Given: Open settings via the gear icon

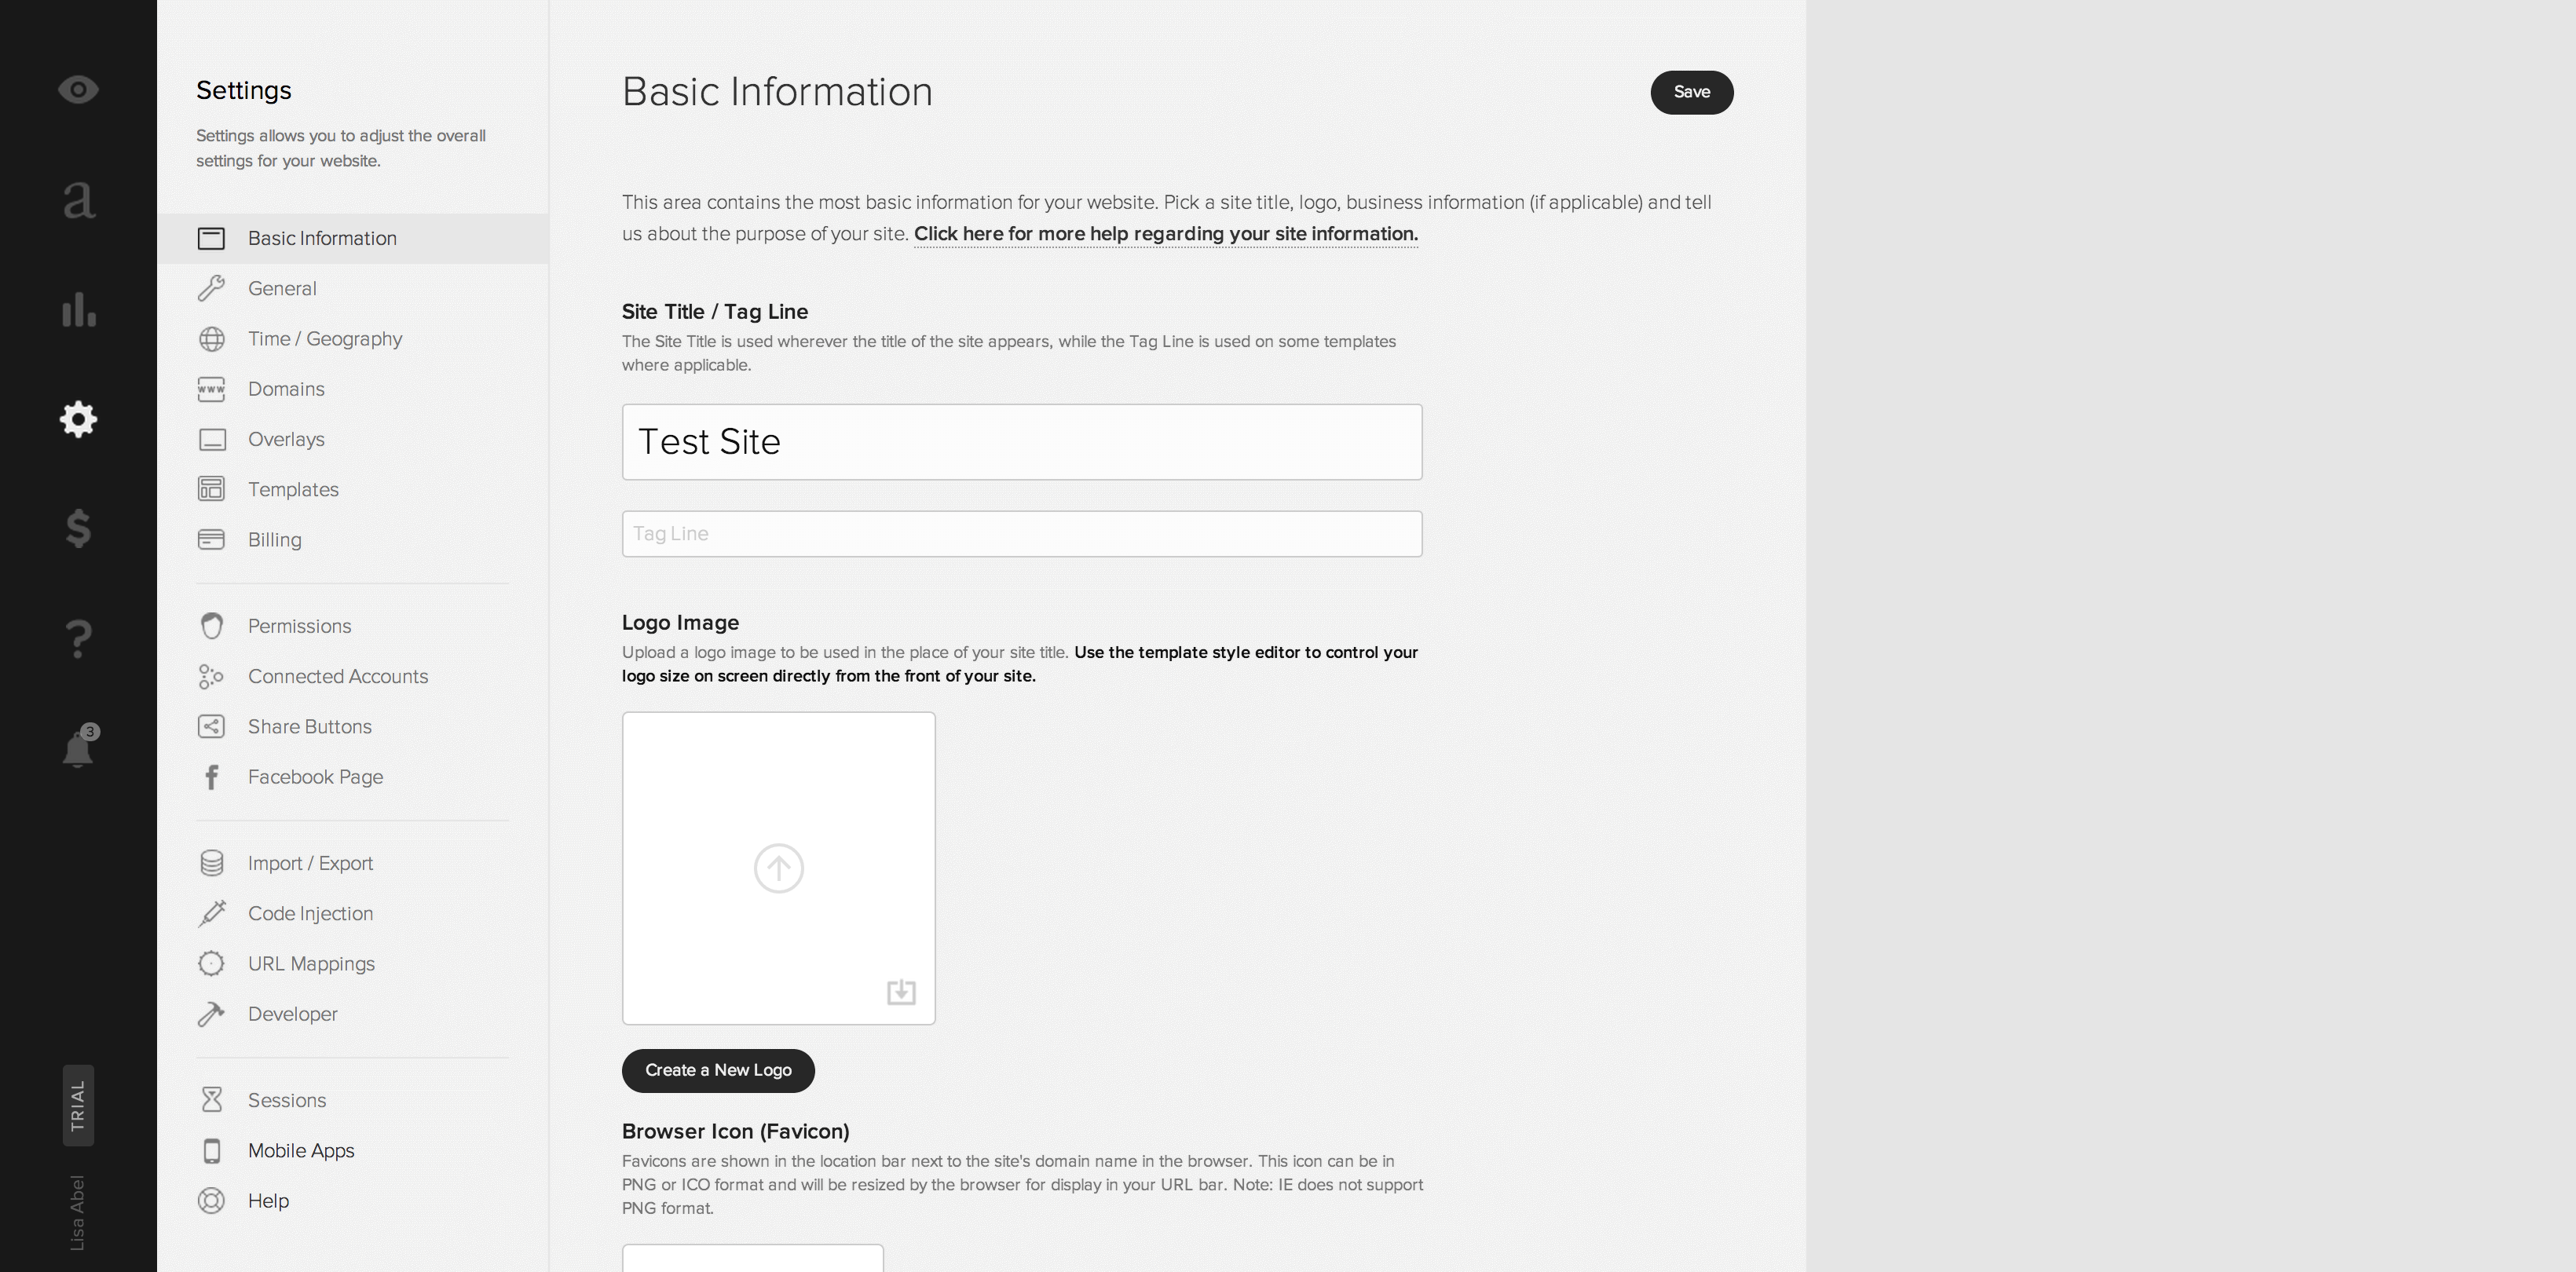Looking at the screenshot, I should (x=78, y=419).
